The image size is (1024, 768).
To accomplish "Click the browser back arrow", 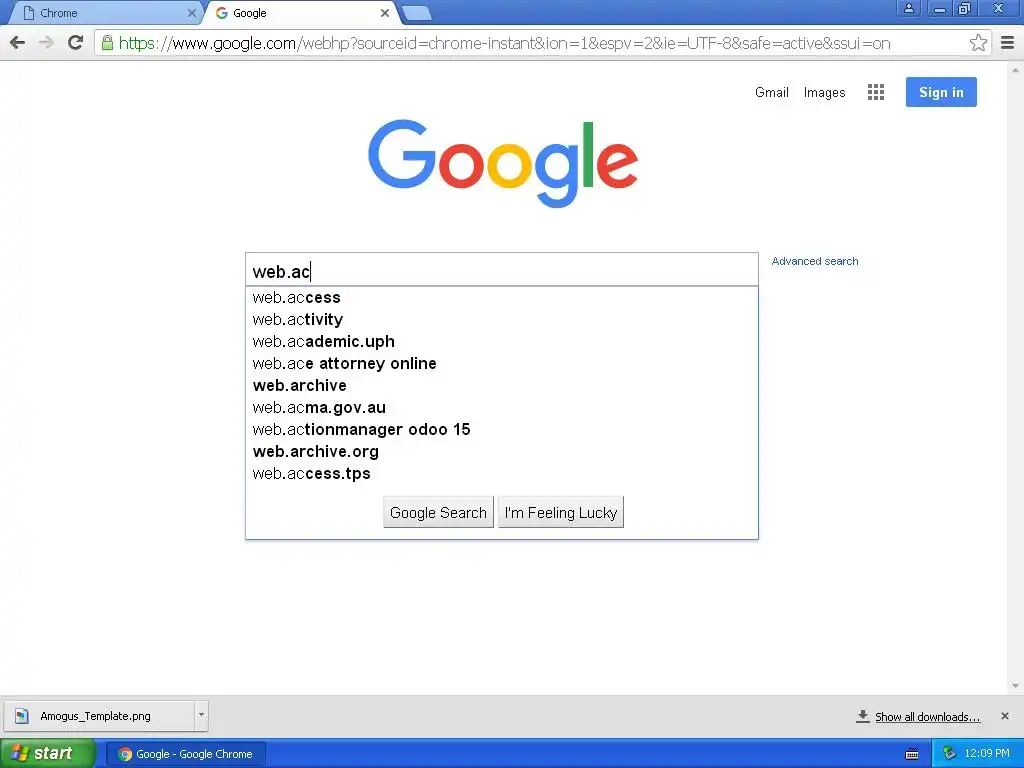I will click(x=18, y=43).
